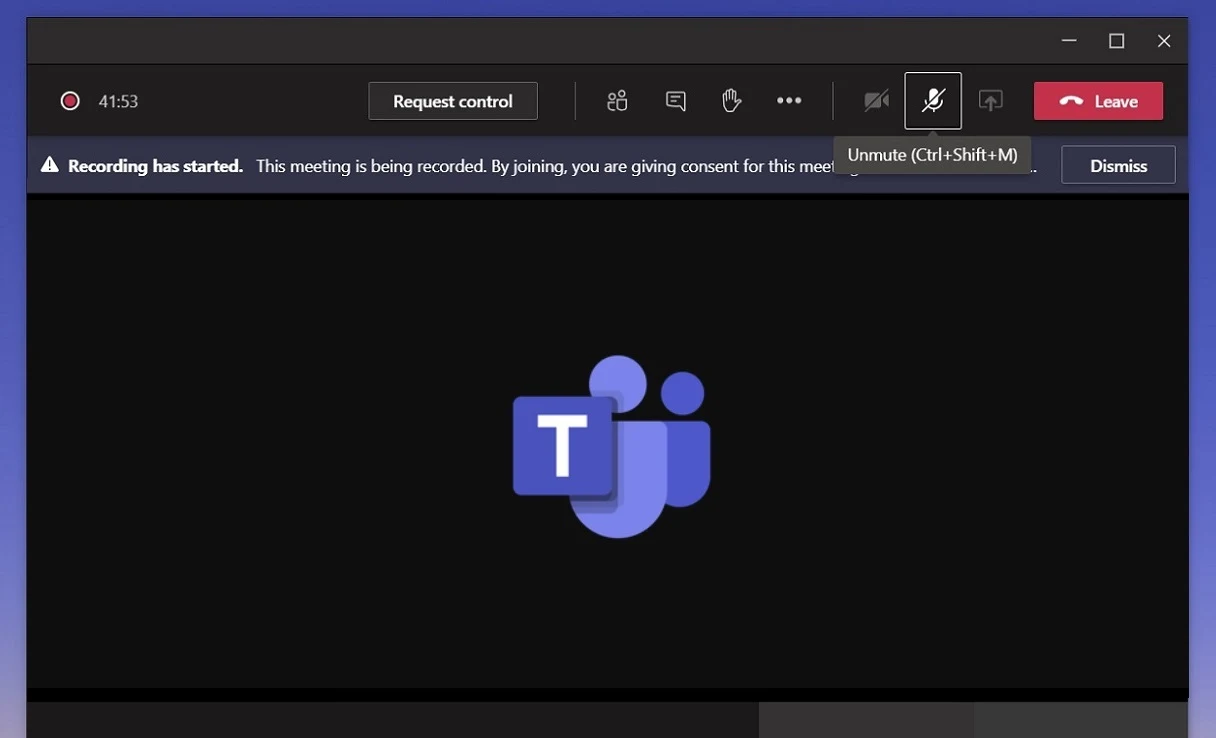
Task: Click the Unmute keyboard shortcut tooltip
Action: 932,154
